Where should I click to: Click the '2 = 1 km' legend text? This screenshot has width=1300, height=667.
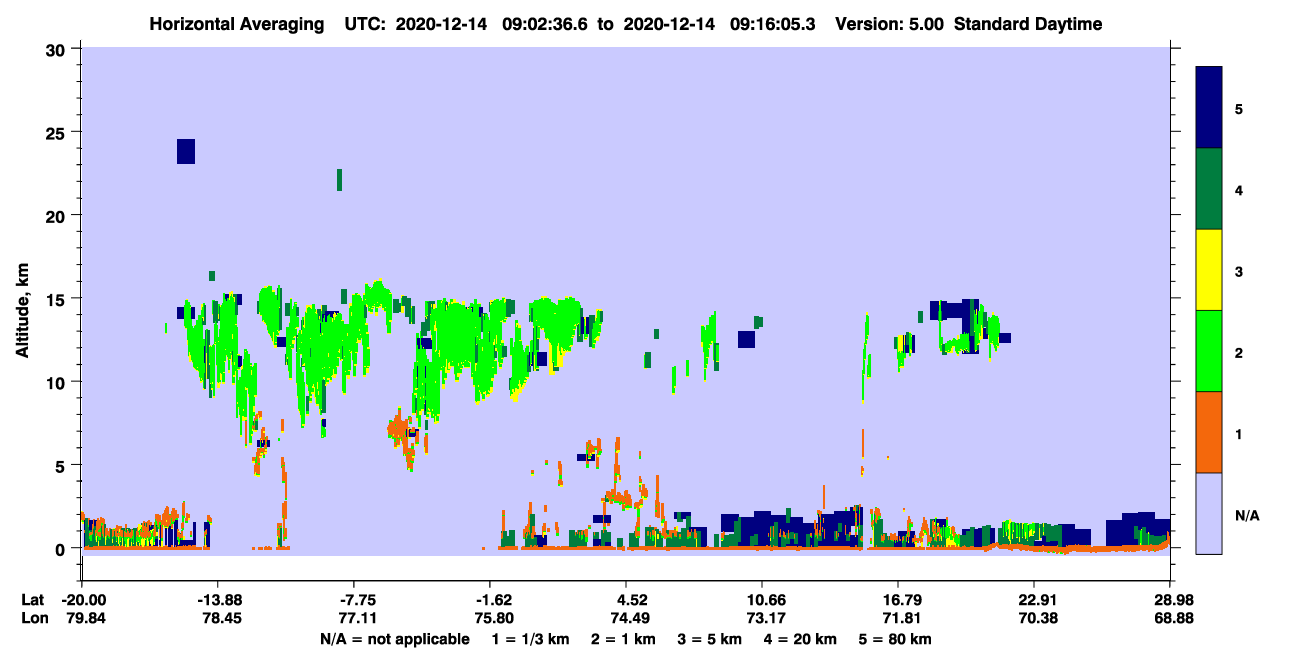tap(623, 639)
